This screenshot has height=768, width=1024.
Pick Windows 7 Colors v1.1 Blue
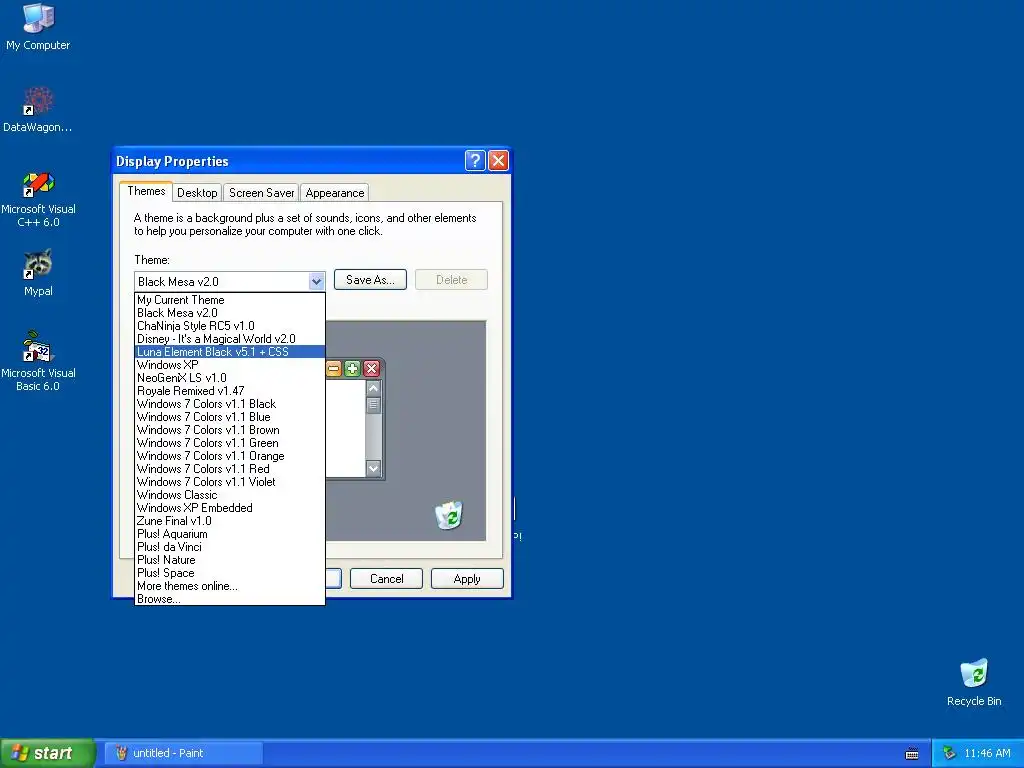click(x=230, y=417)
